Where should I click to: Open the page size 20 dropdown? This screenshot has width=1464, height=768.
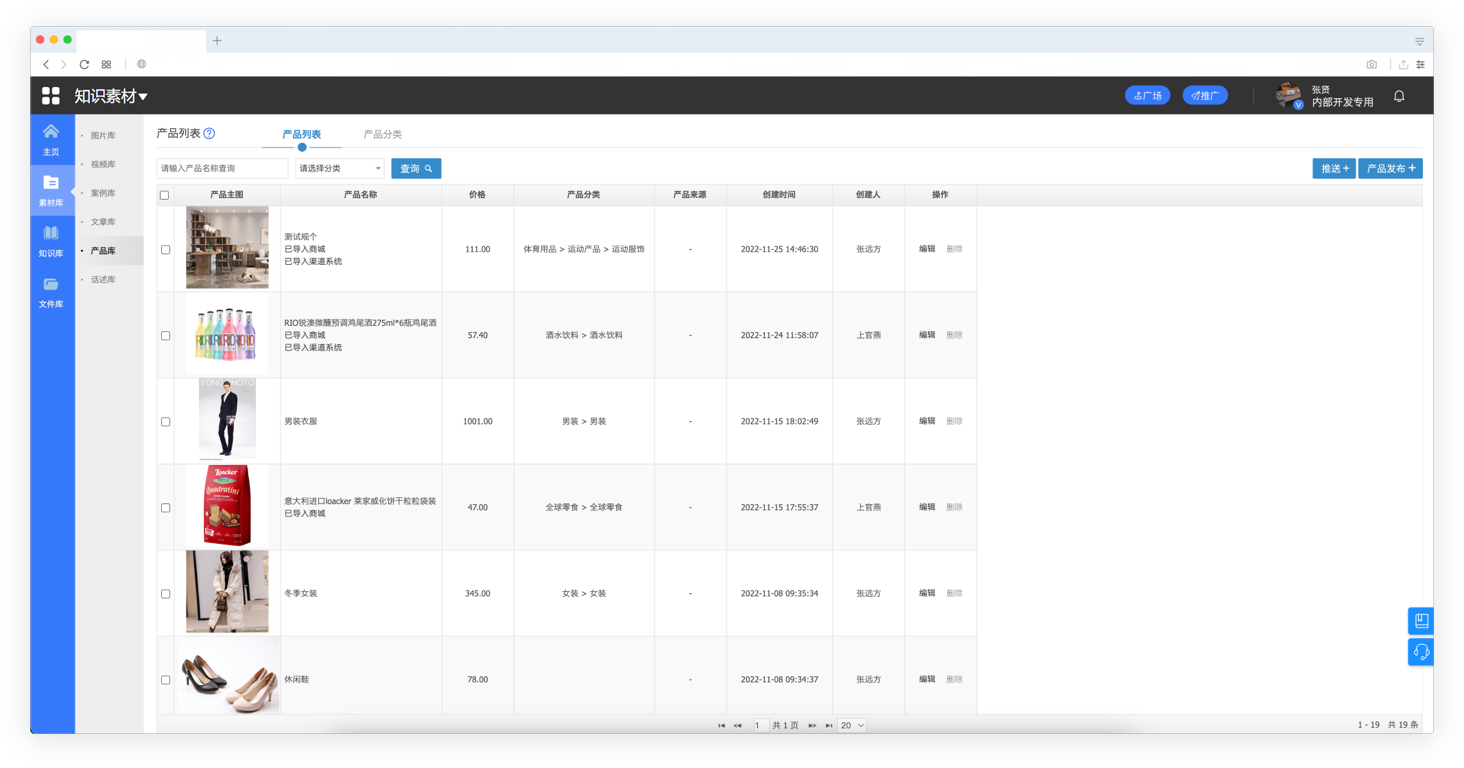click(x=852, y=726)
